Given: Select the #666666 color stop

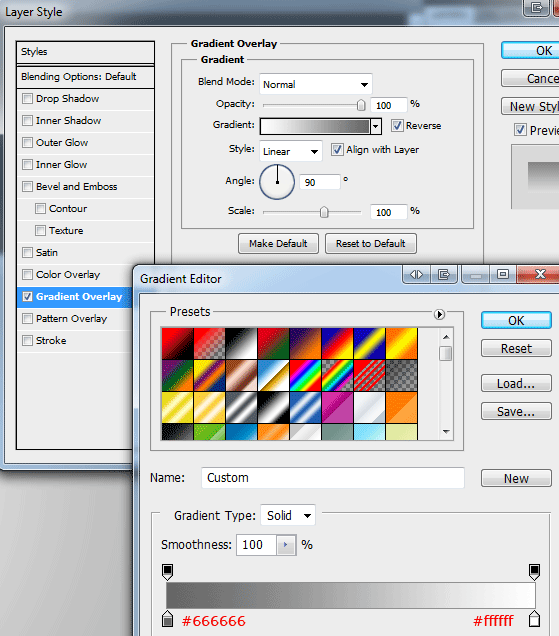Looking at the screenshot, I should 168,619.
